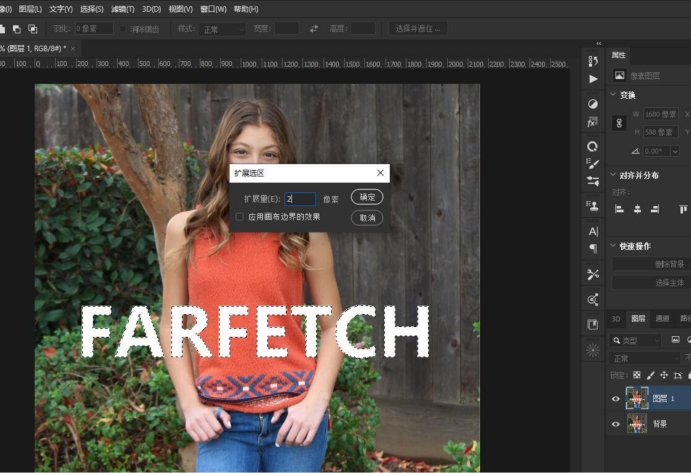Open the Adjustments panel icon

pos(593,104)
